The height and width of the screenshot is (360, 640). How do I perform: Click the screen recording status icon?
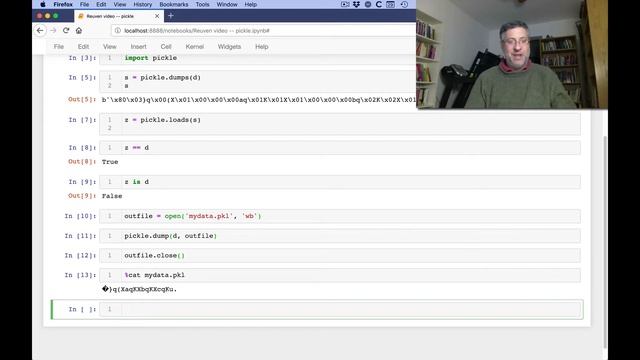pyautogui.click(x=345, y=4)
